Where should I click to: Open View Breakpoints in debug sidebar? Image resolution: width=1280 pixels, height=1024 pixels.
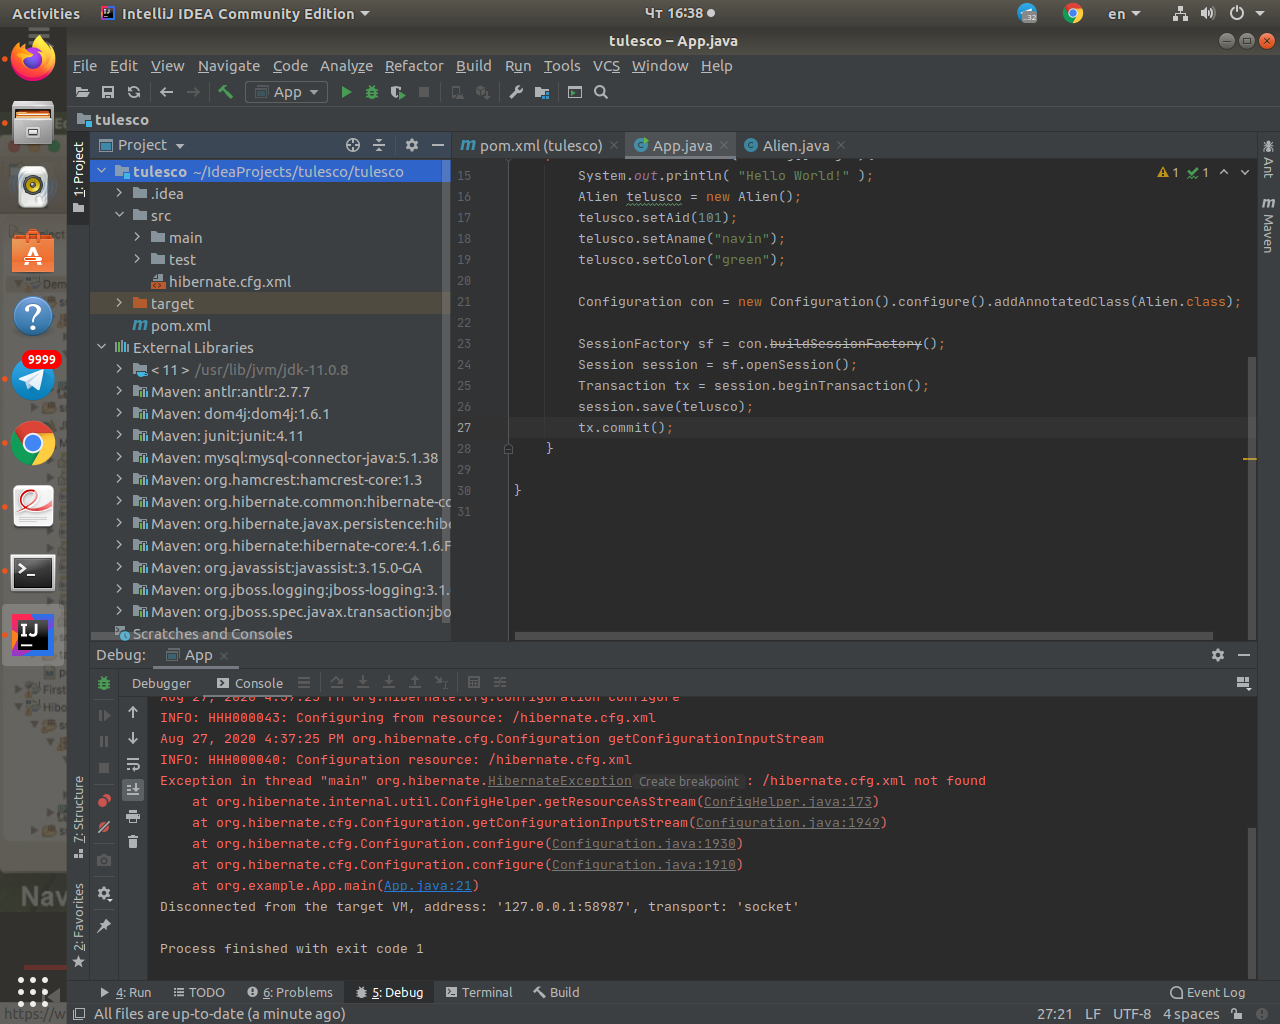(104, 801)
